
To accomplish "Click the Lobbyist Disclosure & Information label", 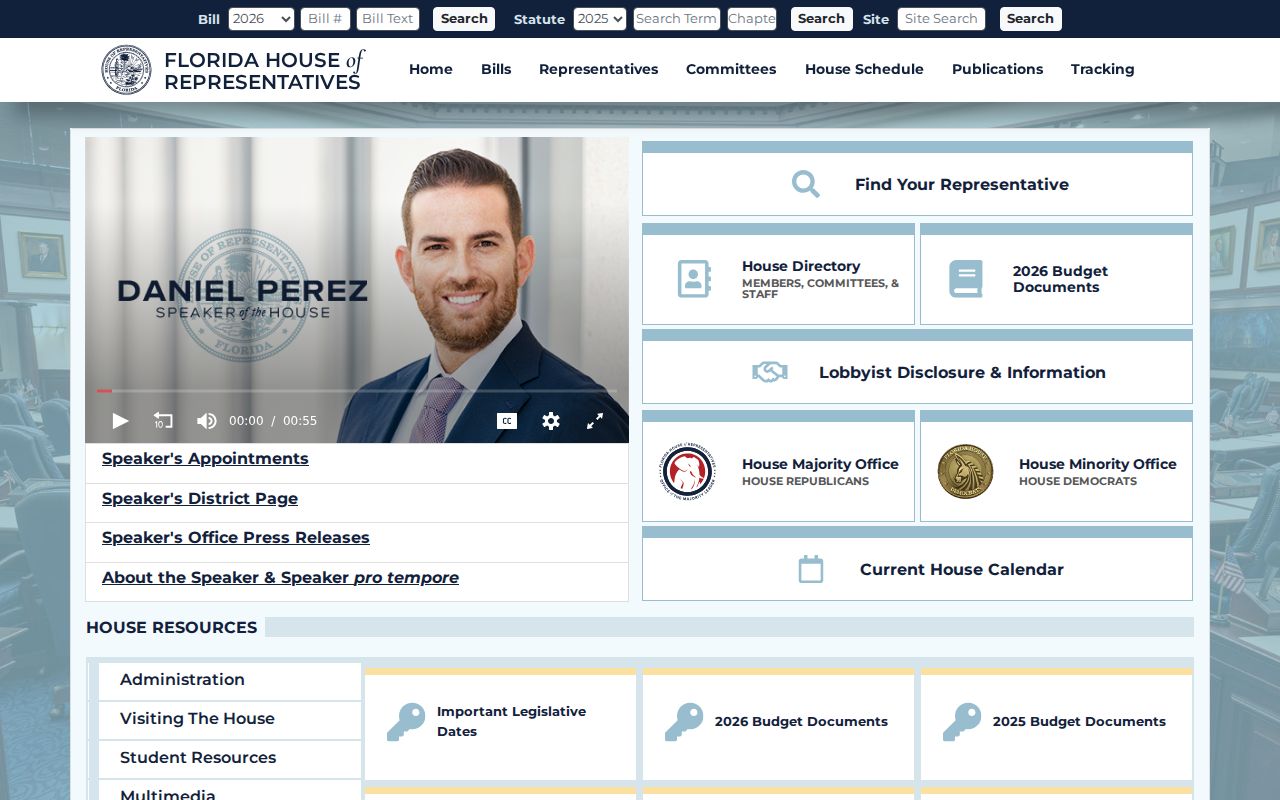I will [962, 372].
